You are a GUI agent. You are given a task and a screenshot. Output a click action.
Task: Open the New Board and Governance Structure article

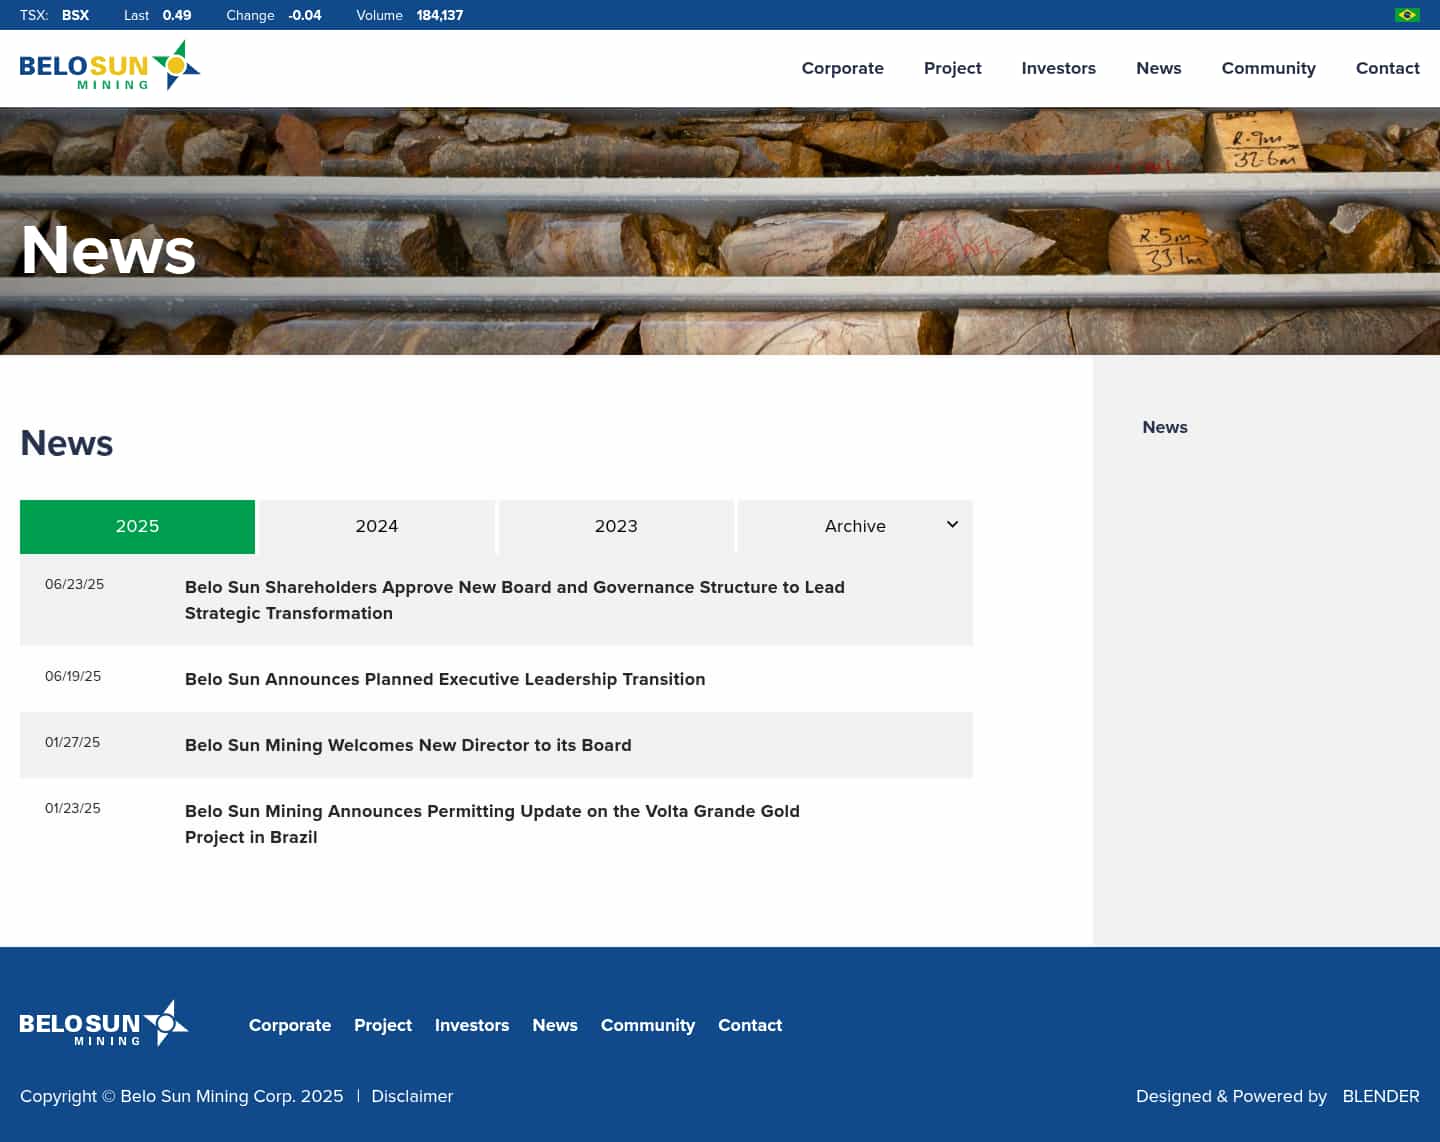click(514, 600)
